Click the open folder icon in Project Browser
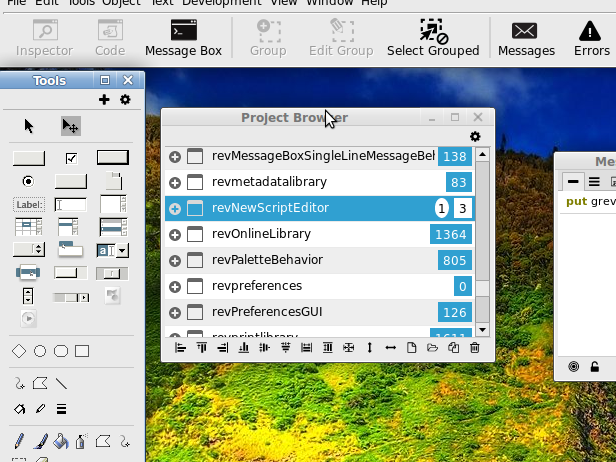Viewport: 616px width, 462px height. pyautogui.click(x=432, y=348)
